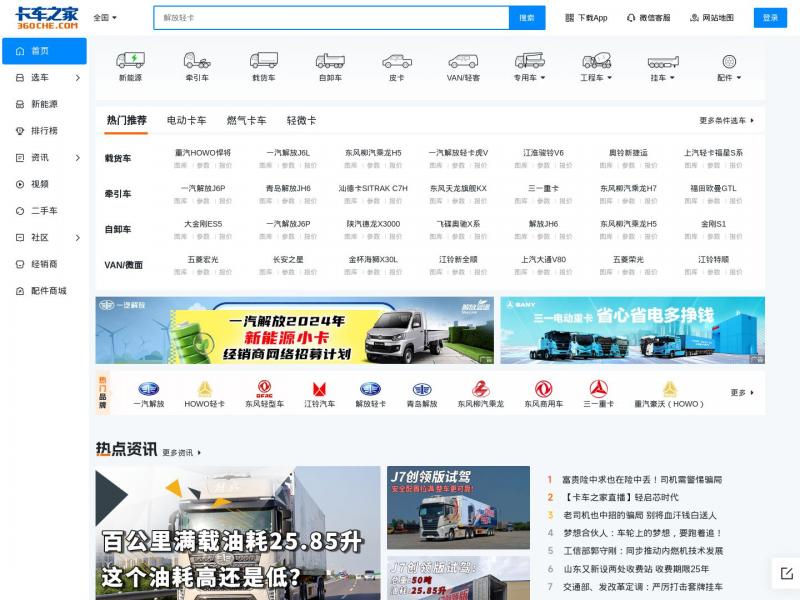Select the 江铃汽车 brand logo
This screenshot has height=600, width=800.
point(319,389)
